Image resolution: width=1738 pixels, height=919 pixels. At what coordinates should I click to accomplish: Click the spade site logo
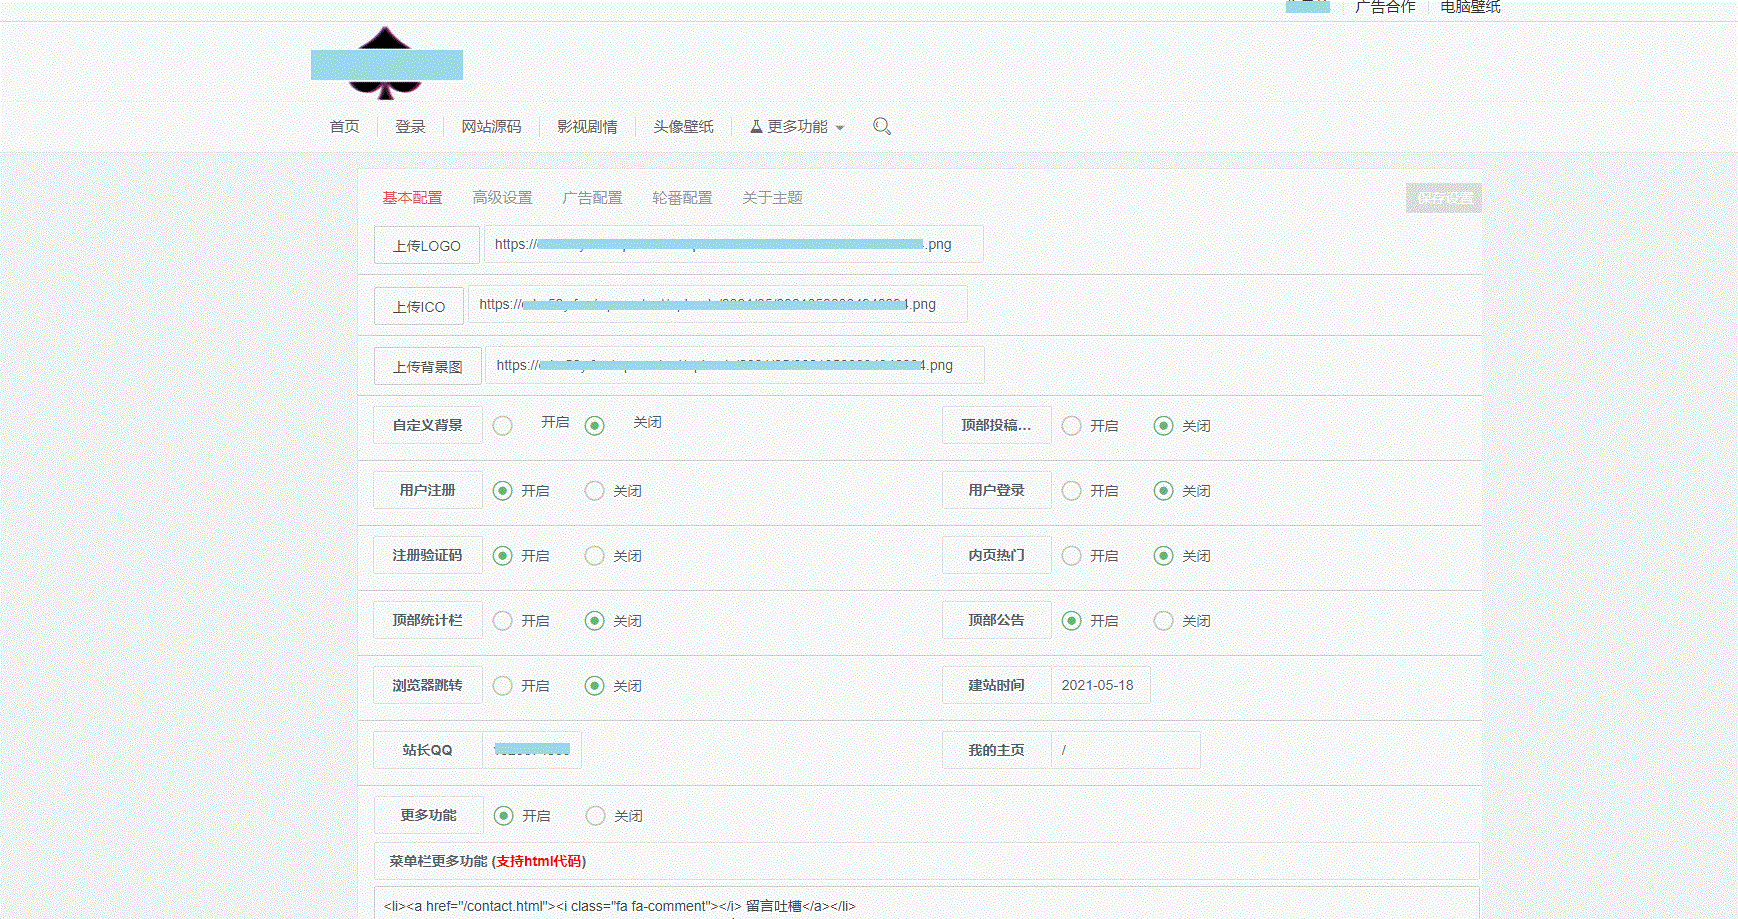click(x=386, y=64)
